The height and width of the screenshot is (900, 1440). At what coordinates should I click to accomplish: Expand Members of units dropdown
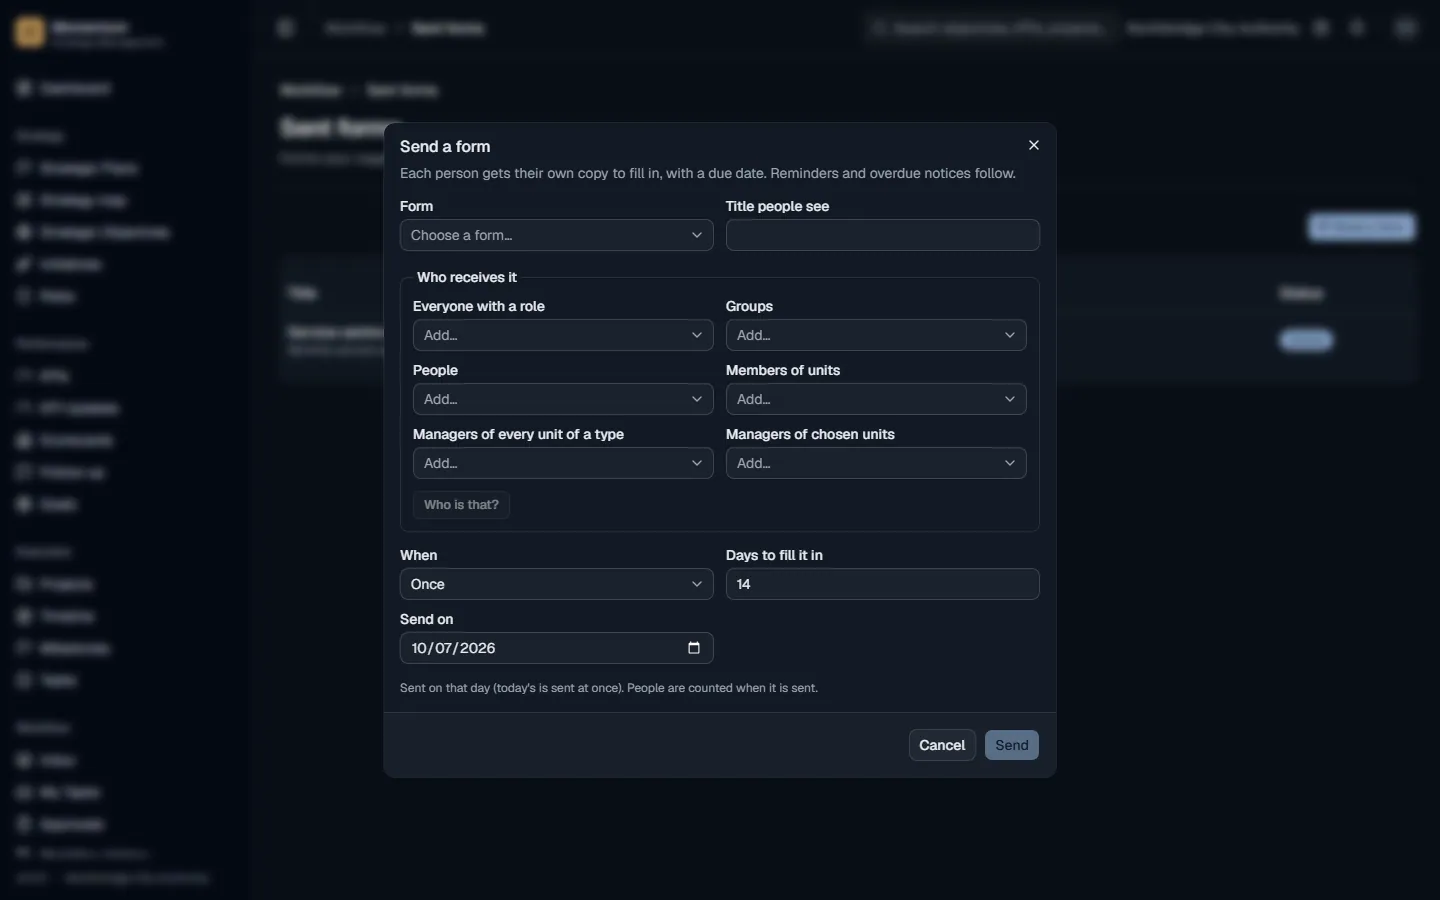876,399
